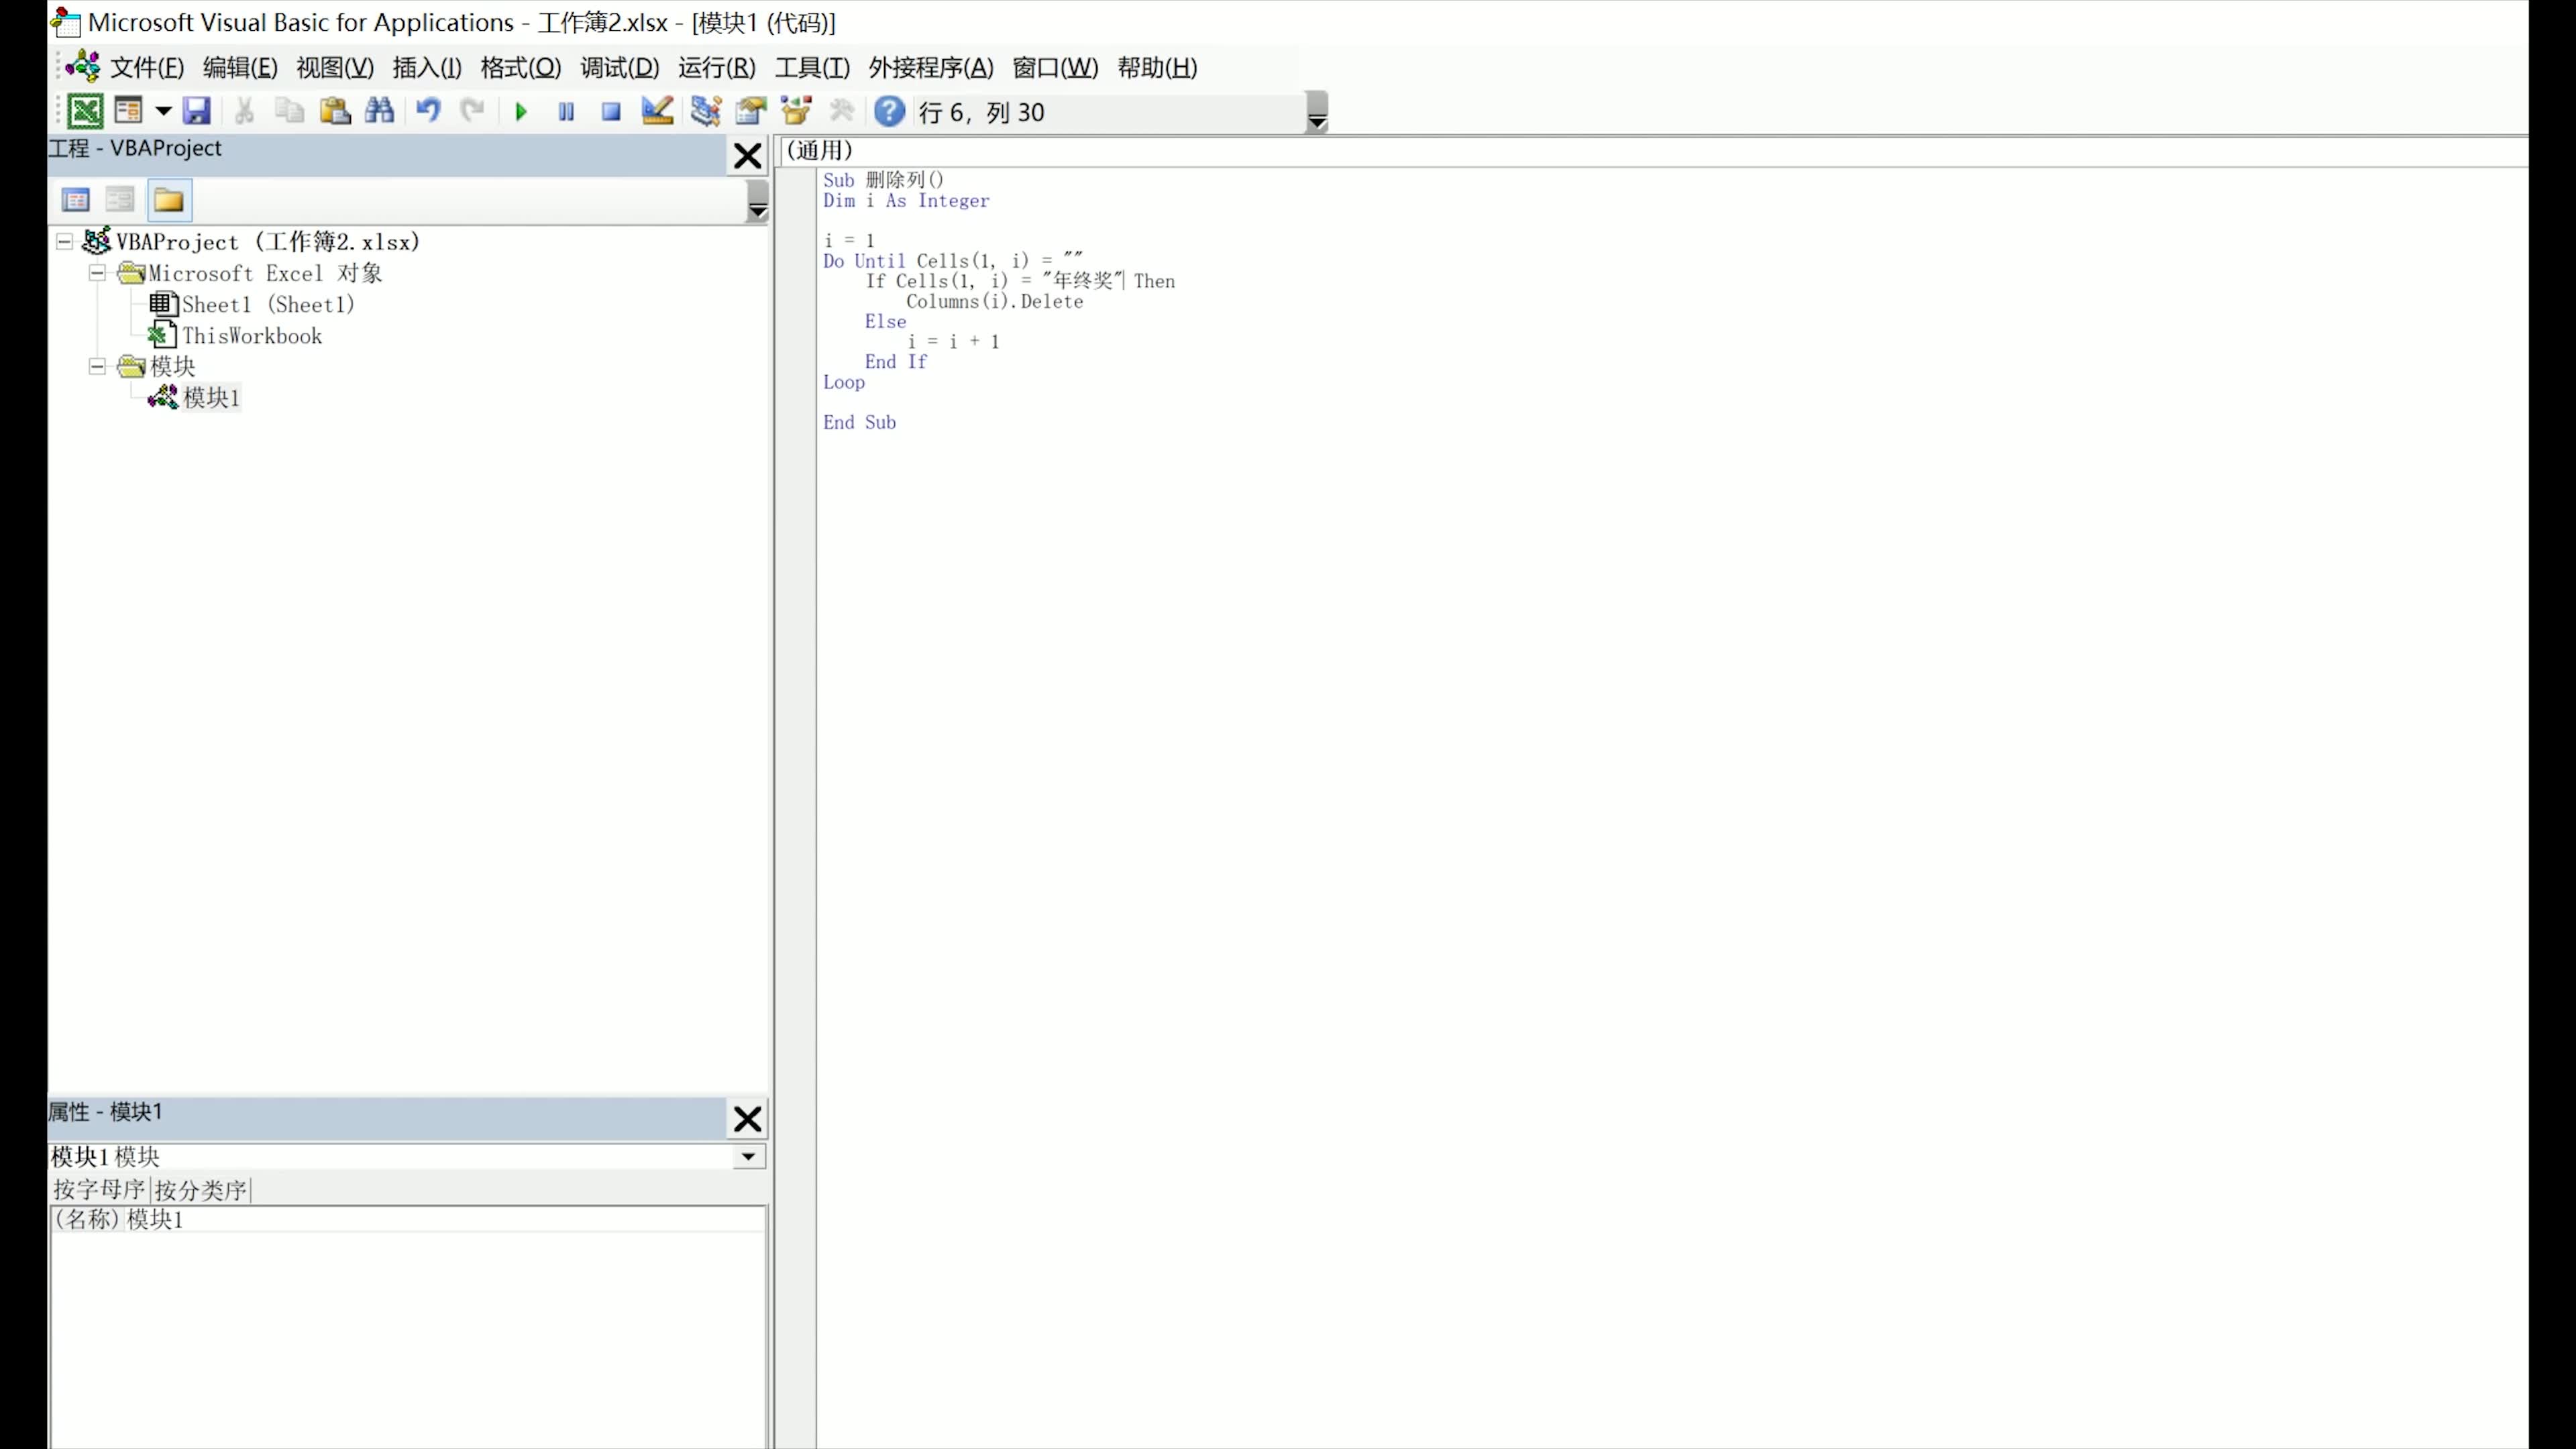
Task: Open the Object Browser icon
Action: [x=796, y=111]
